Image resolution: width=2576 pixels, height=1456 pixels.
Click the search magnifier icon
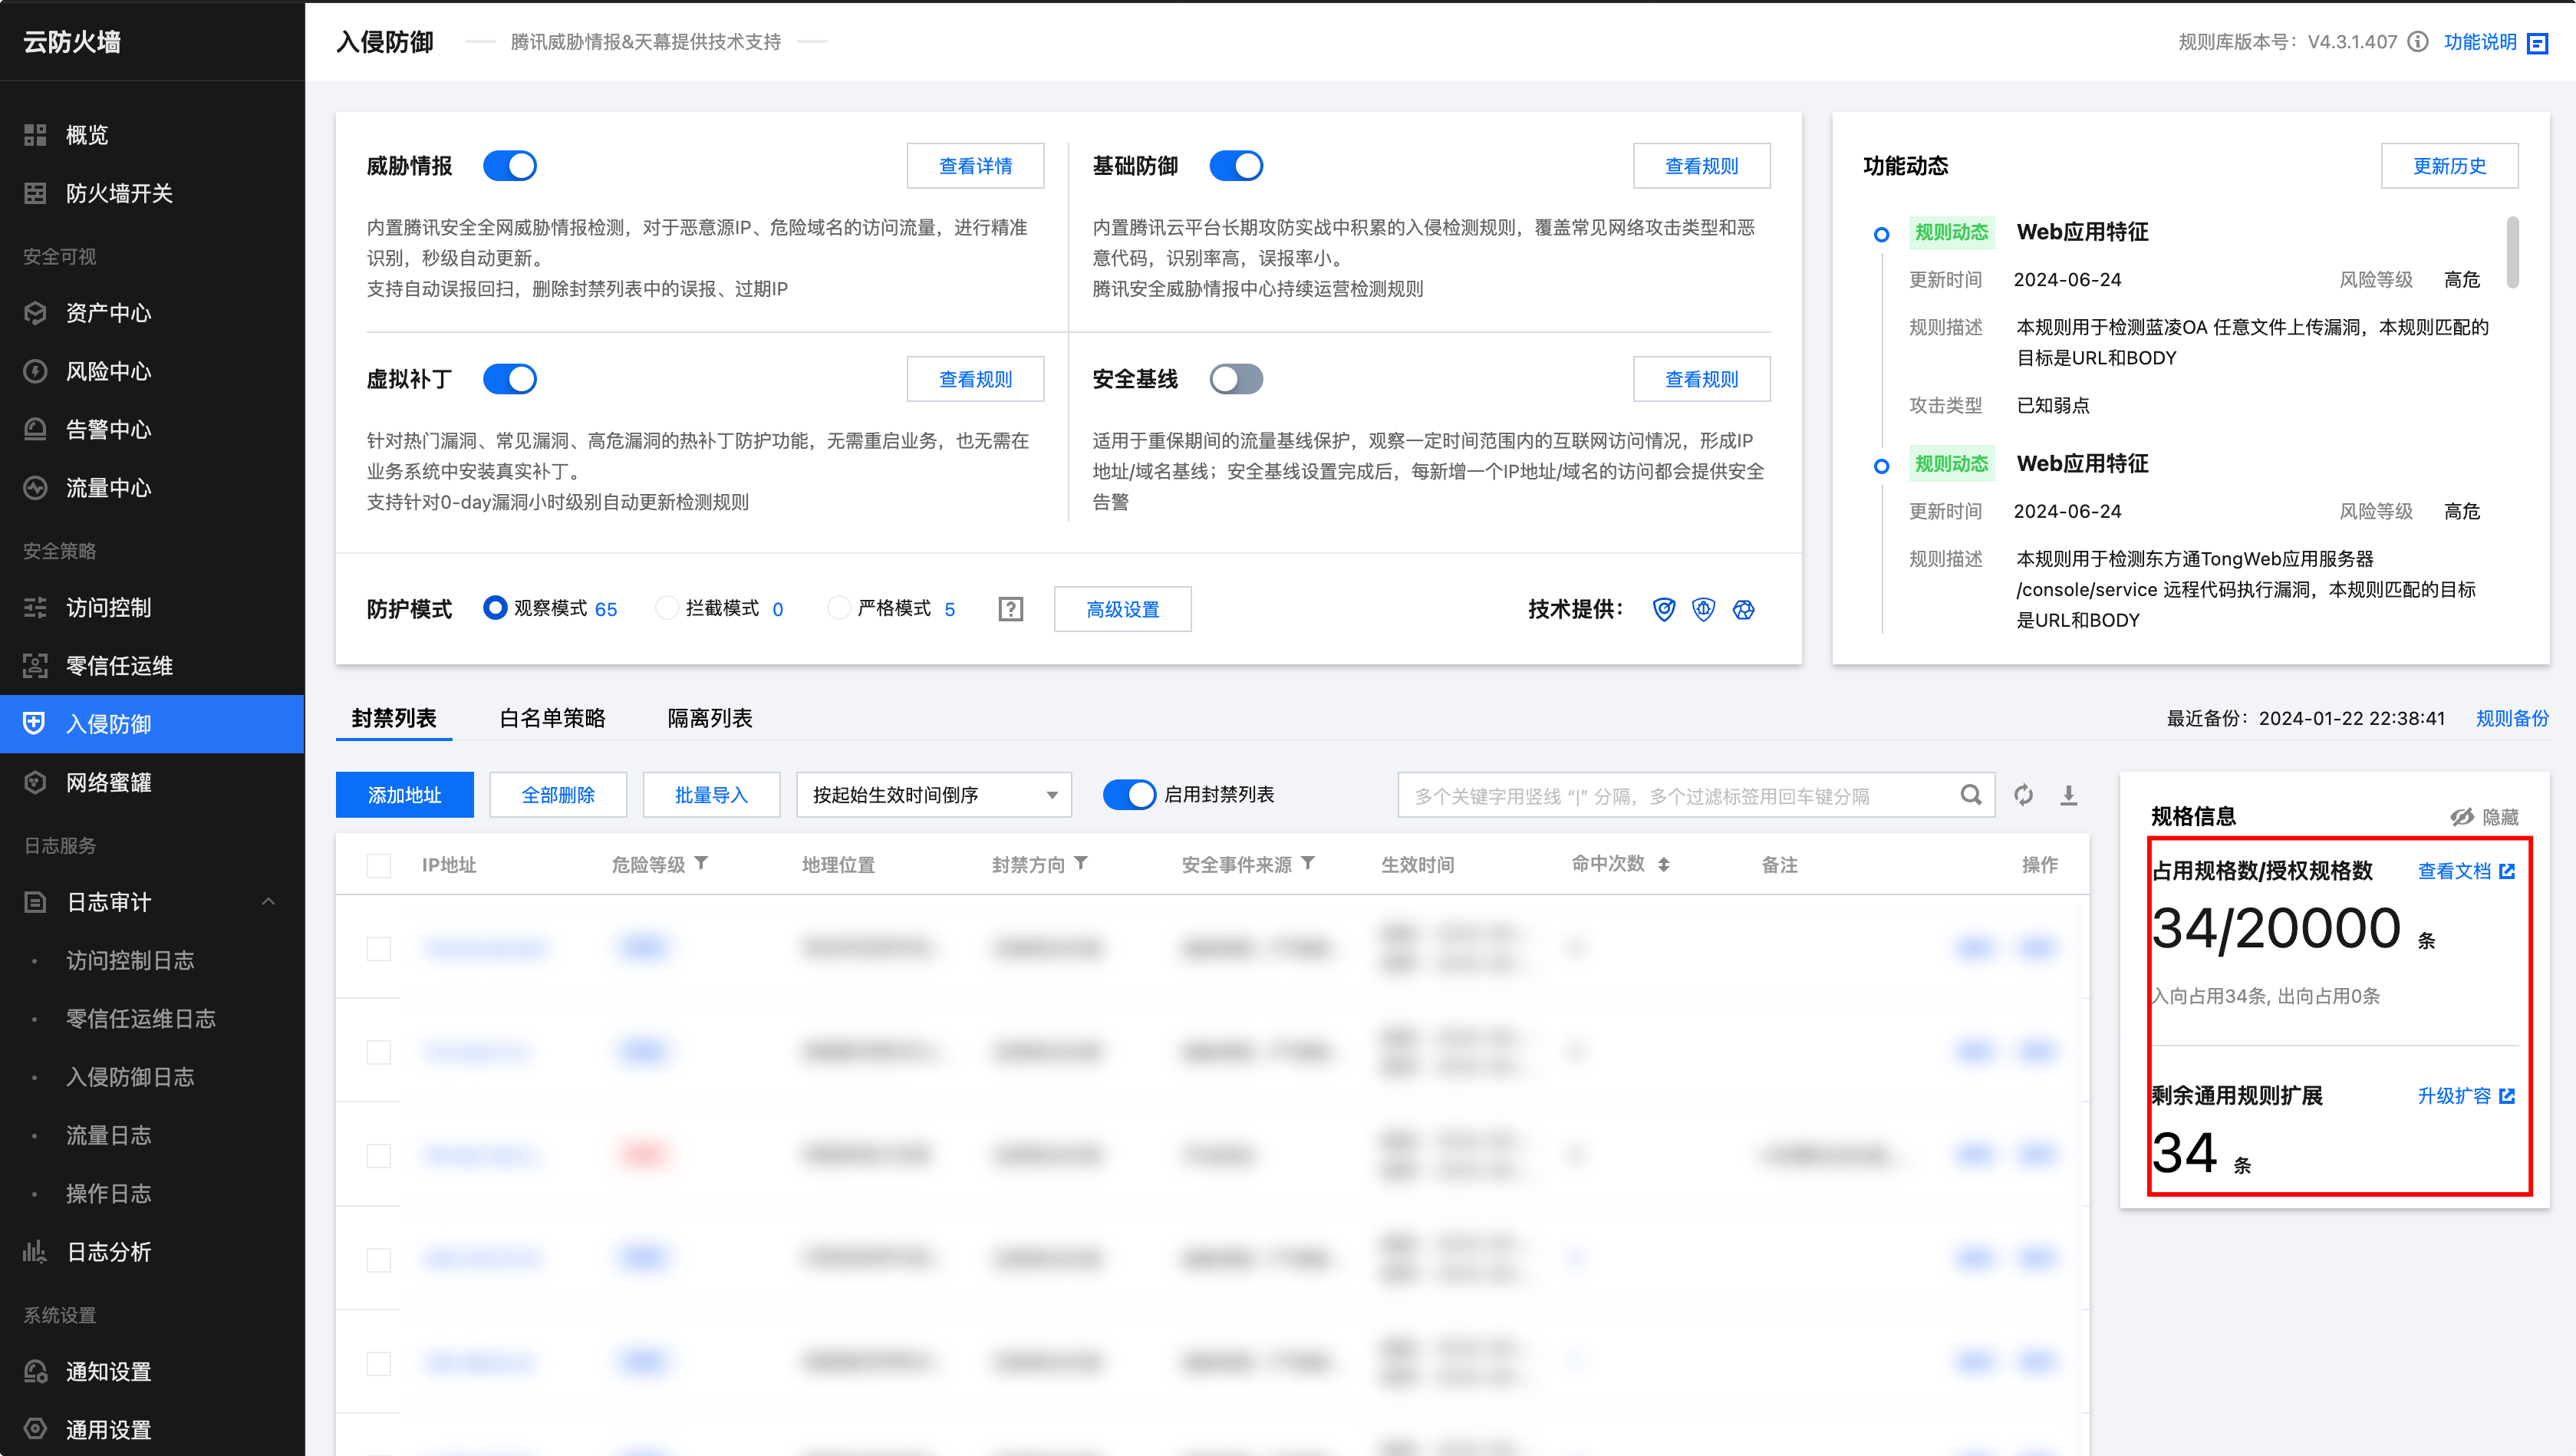pos(1971,795)
